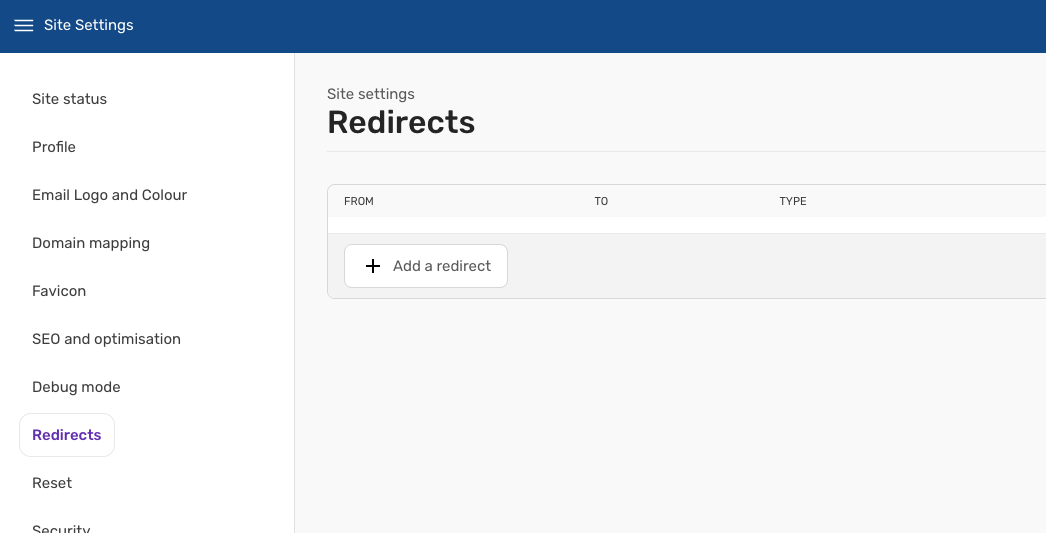Open the hamburger navigation menu
1046x533 pixels.
point(23,25)
